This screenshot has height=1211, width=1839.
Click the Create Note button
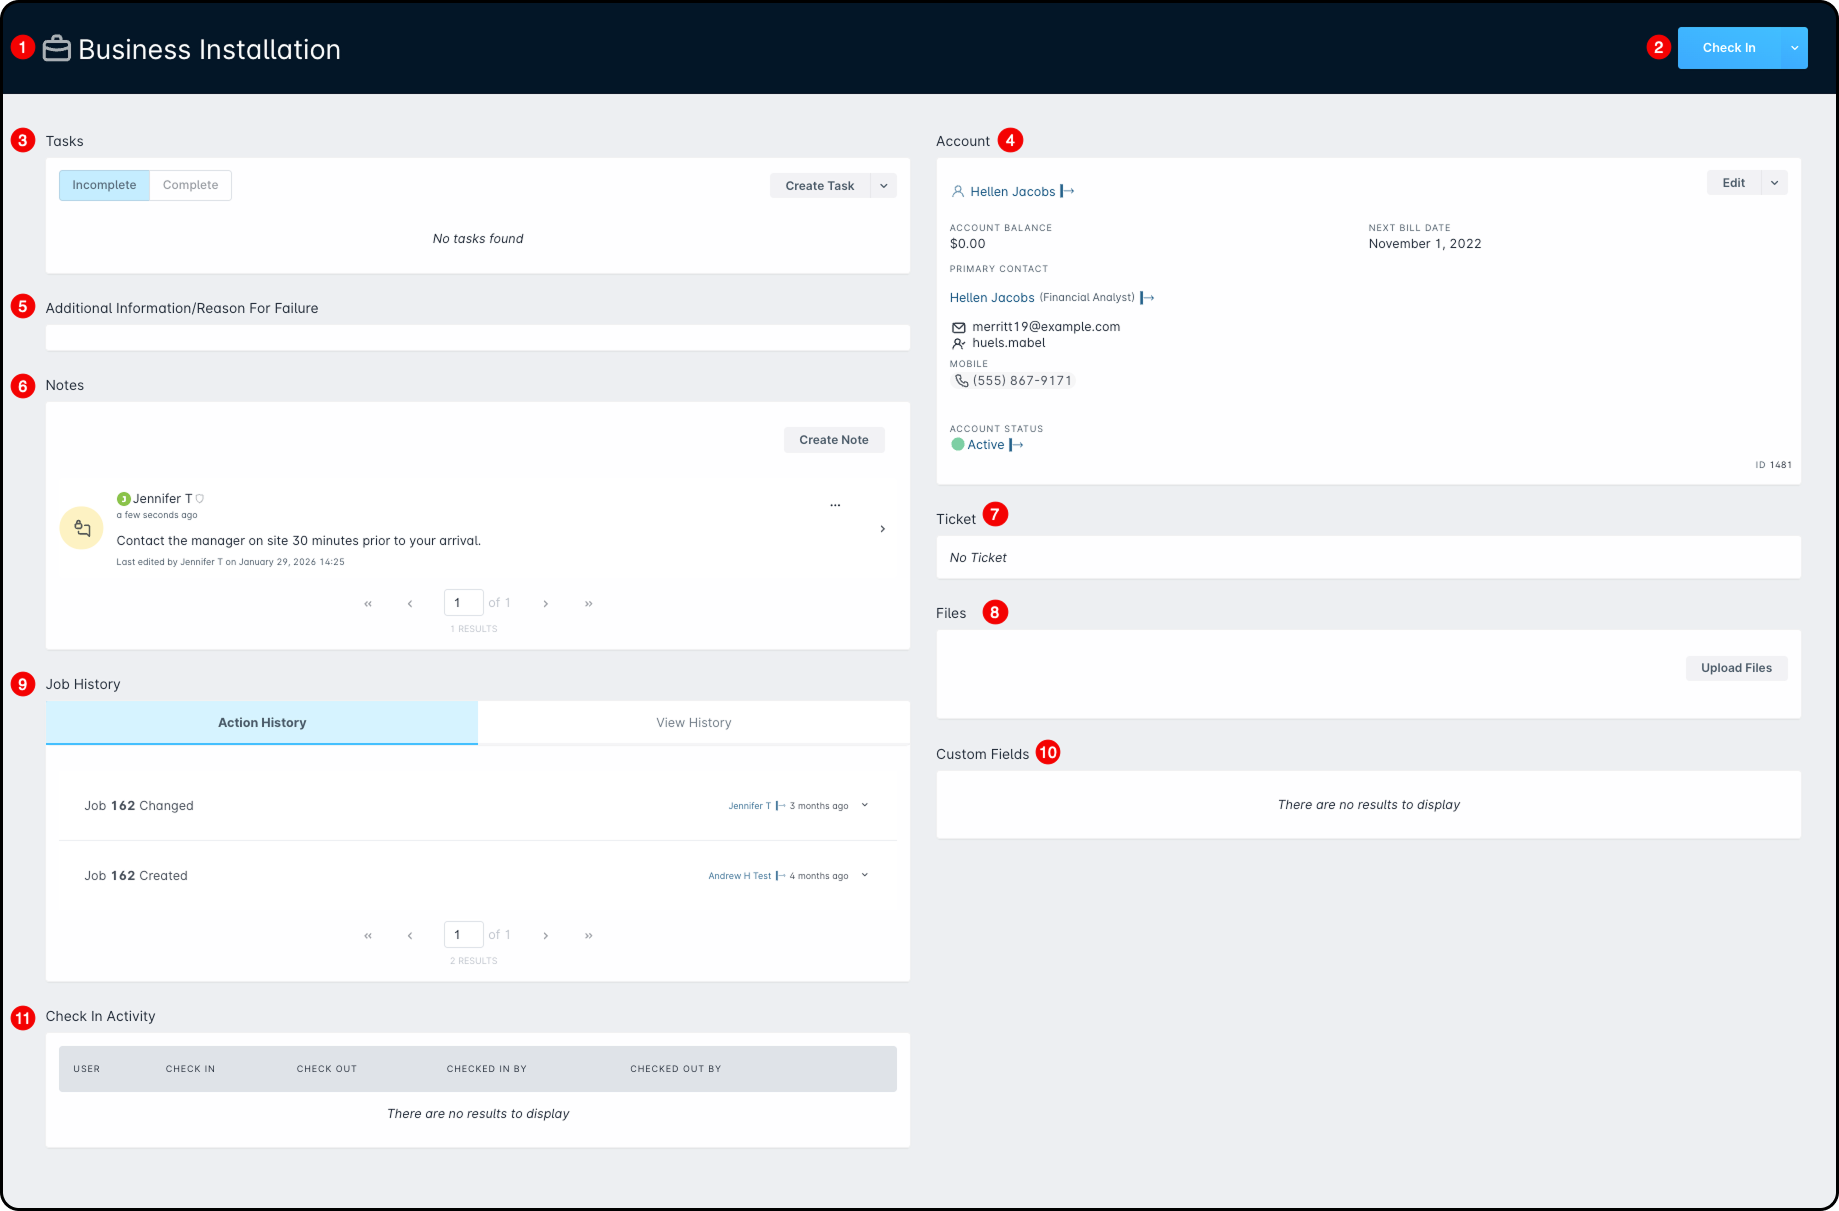coord(834,440)
